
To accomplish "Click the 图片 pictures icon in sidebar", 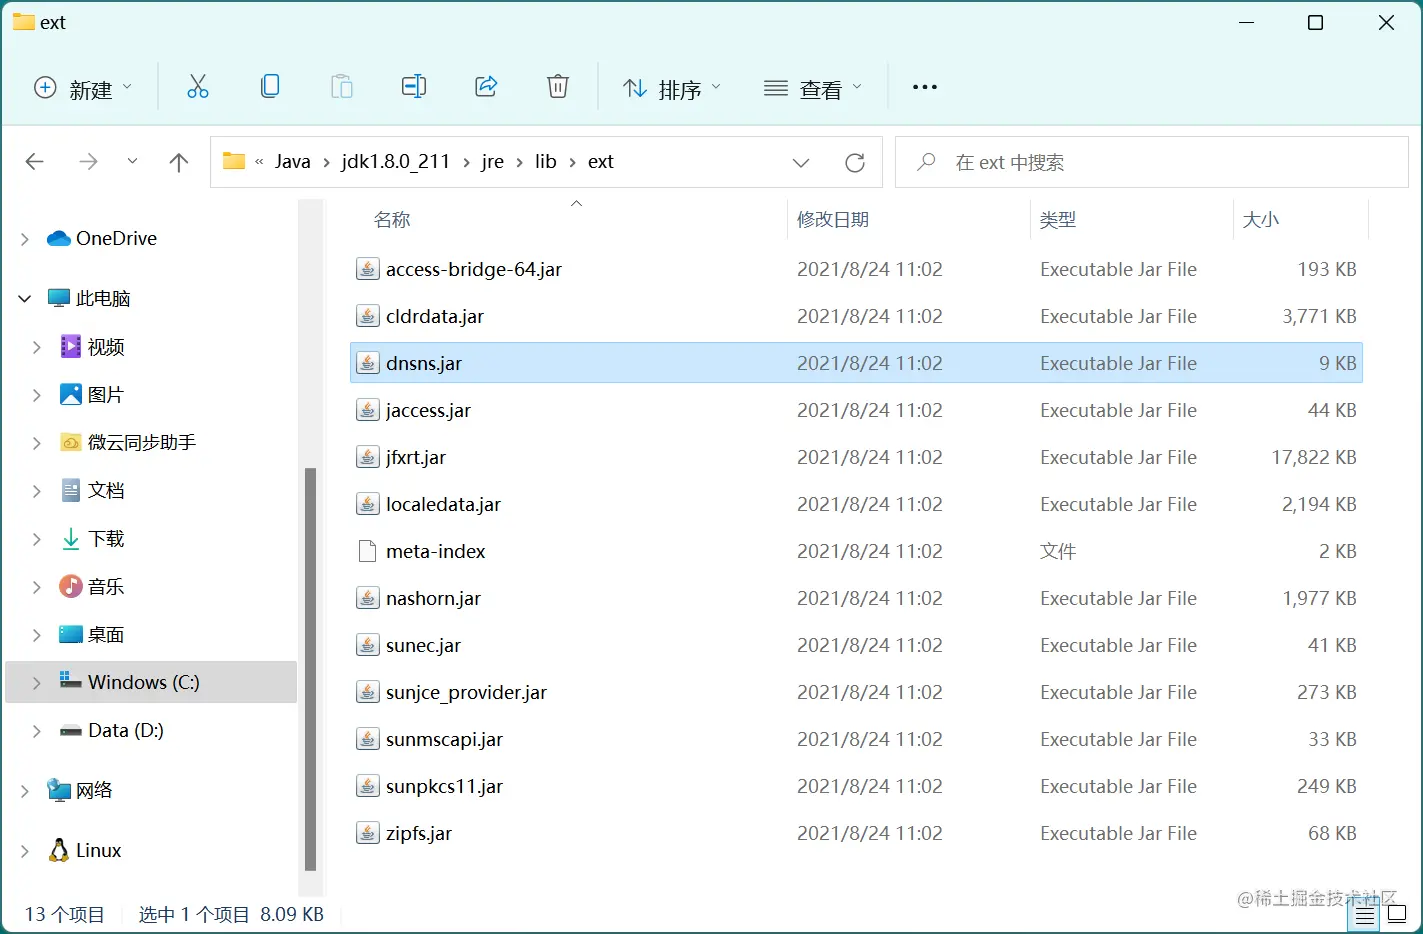I will point(71,394).
